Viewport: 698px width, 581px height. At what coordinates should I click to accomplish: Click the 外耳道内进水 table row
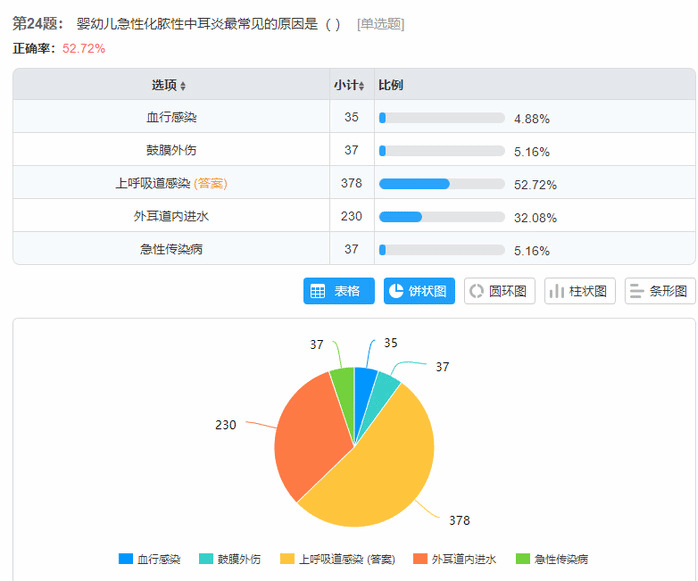[x=171, y=216]
